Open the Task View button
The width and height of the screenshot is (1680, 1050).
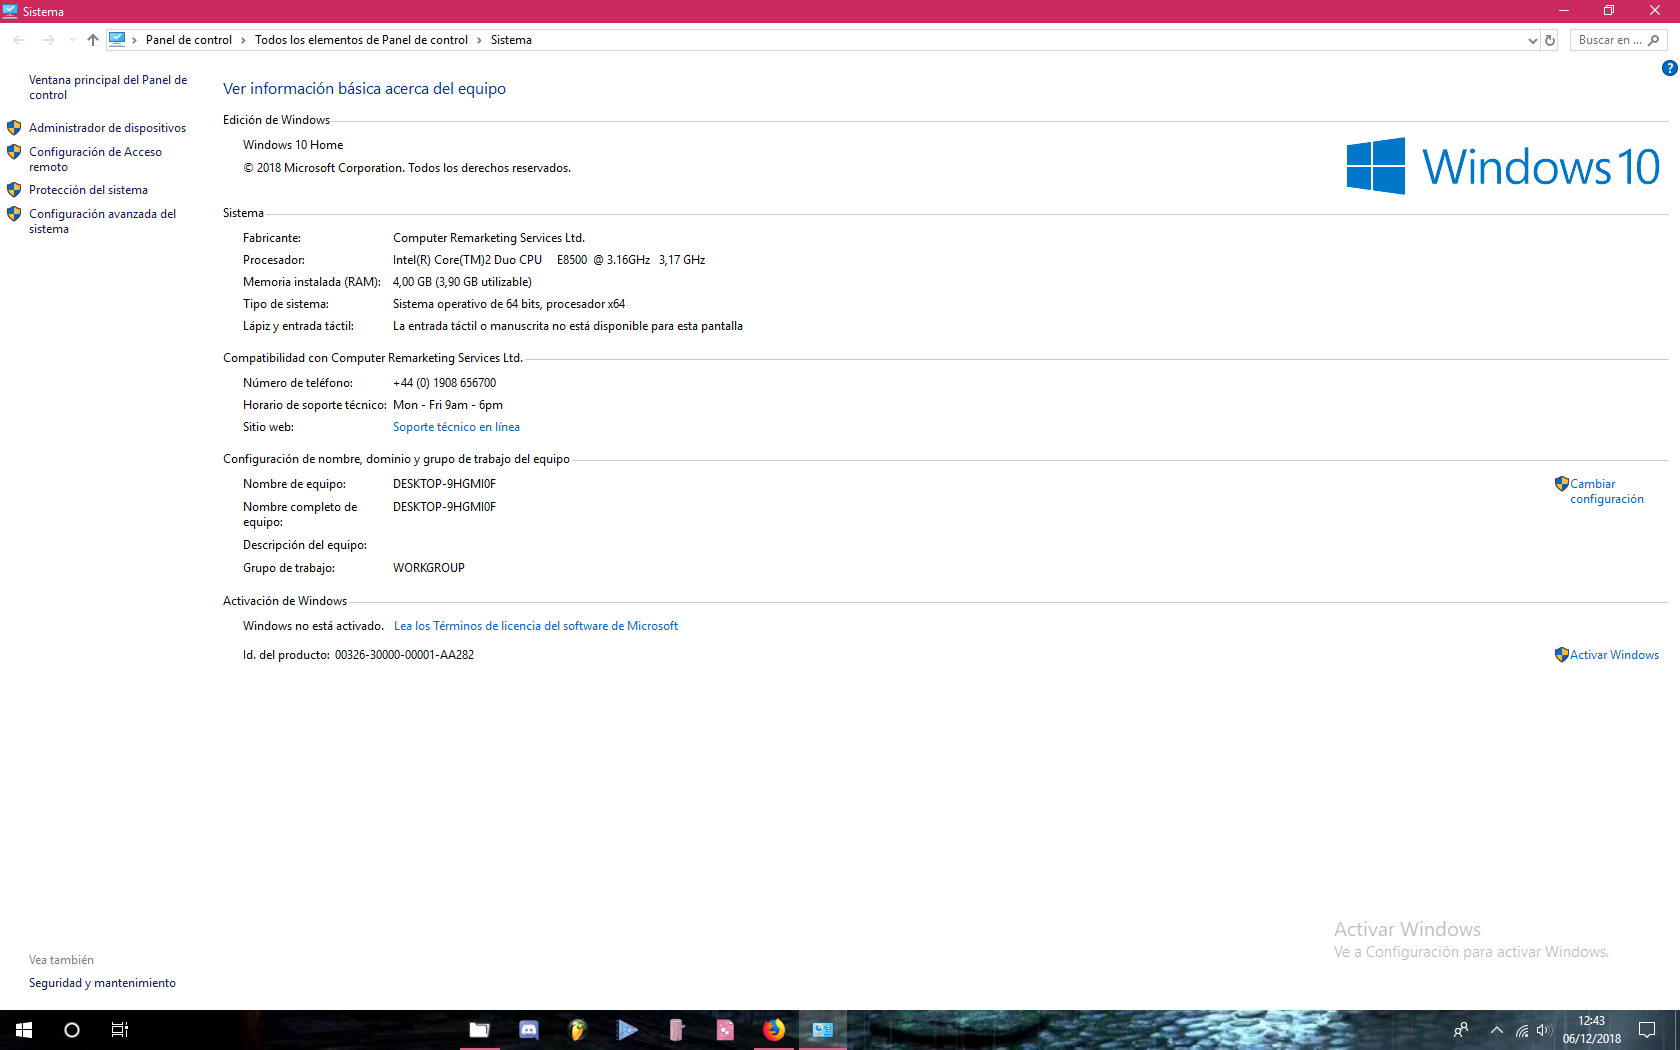[120, 1030]
